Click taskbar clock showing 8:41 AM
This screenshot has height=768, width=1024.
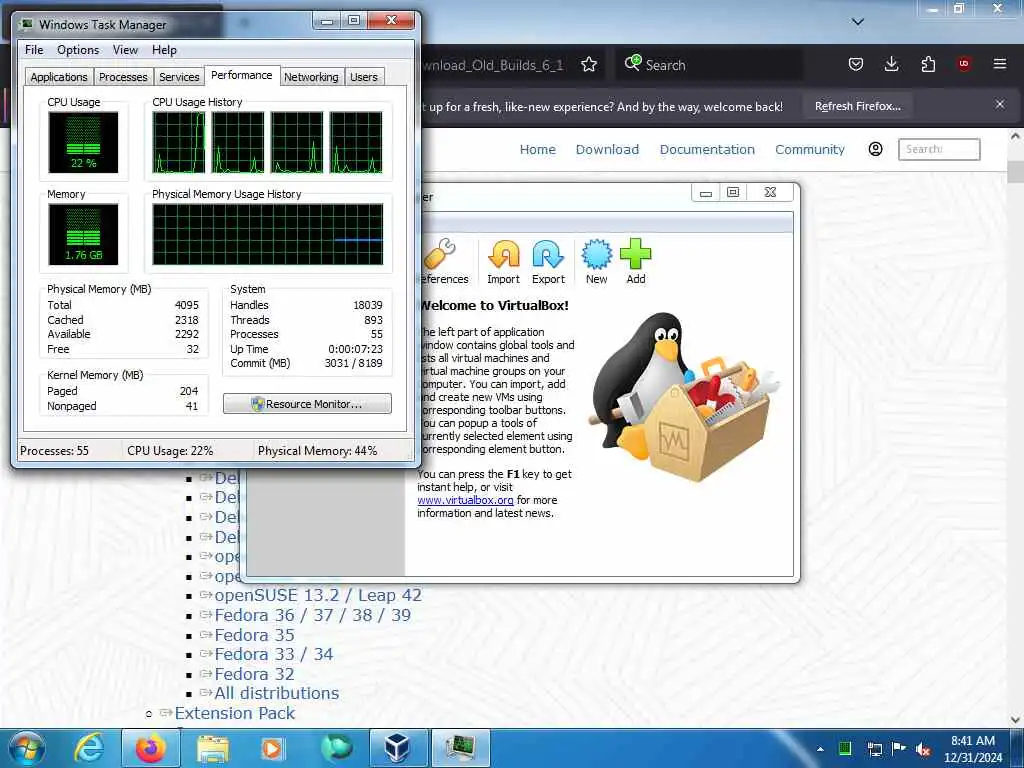972,749
